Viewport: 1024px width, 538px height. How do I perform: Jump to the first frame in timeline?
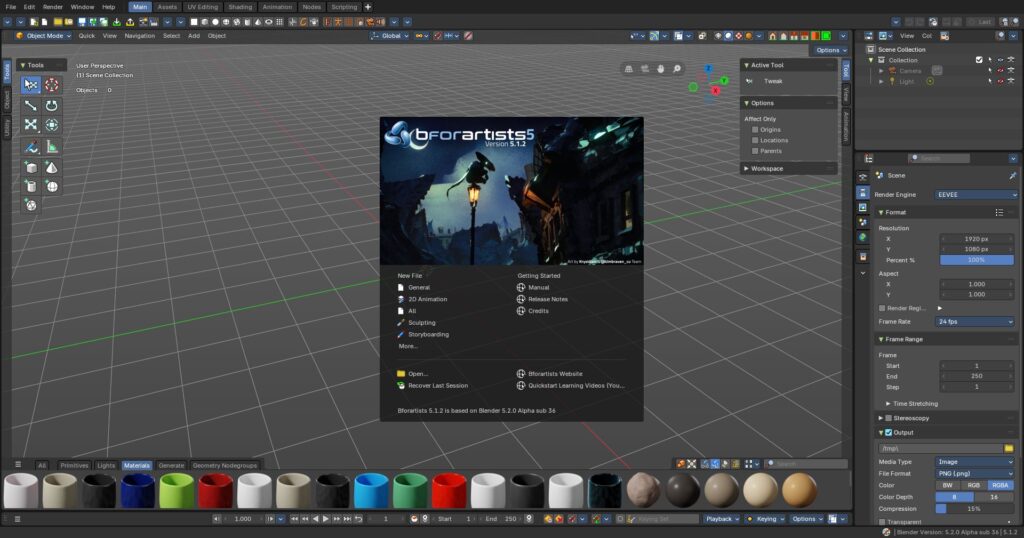pos(295,519)
